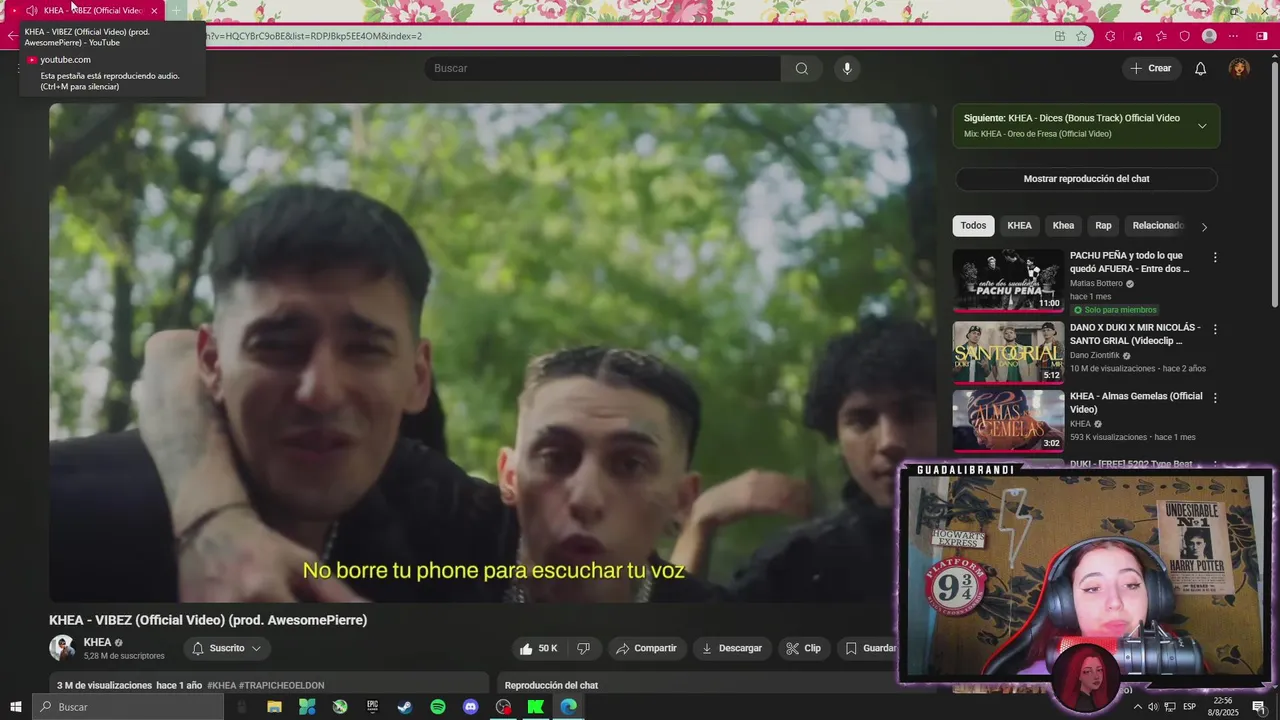
Task: Open the #KHEA hashtag link
Action: 221,685
